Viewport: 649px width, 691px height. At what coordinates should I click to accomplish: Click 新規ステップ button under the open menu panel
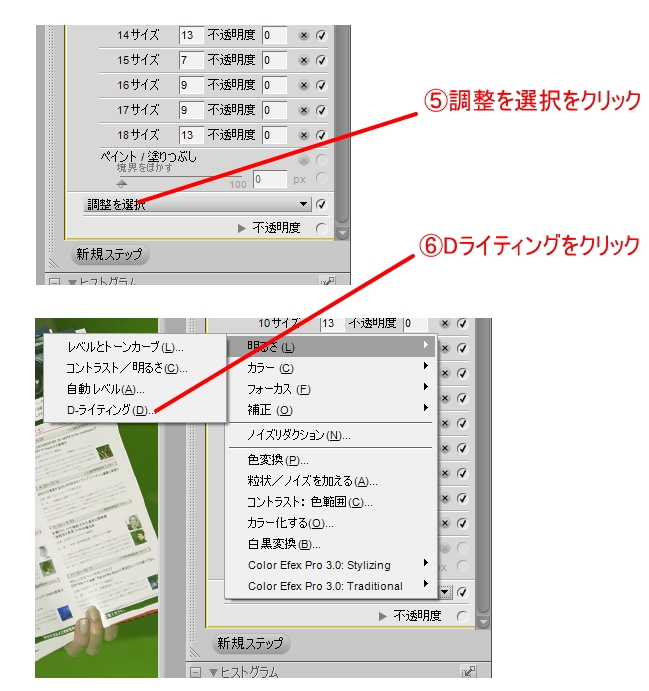(x=251, y=643)
